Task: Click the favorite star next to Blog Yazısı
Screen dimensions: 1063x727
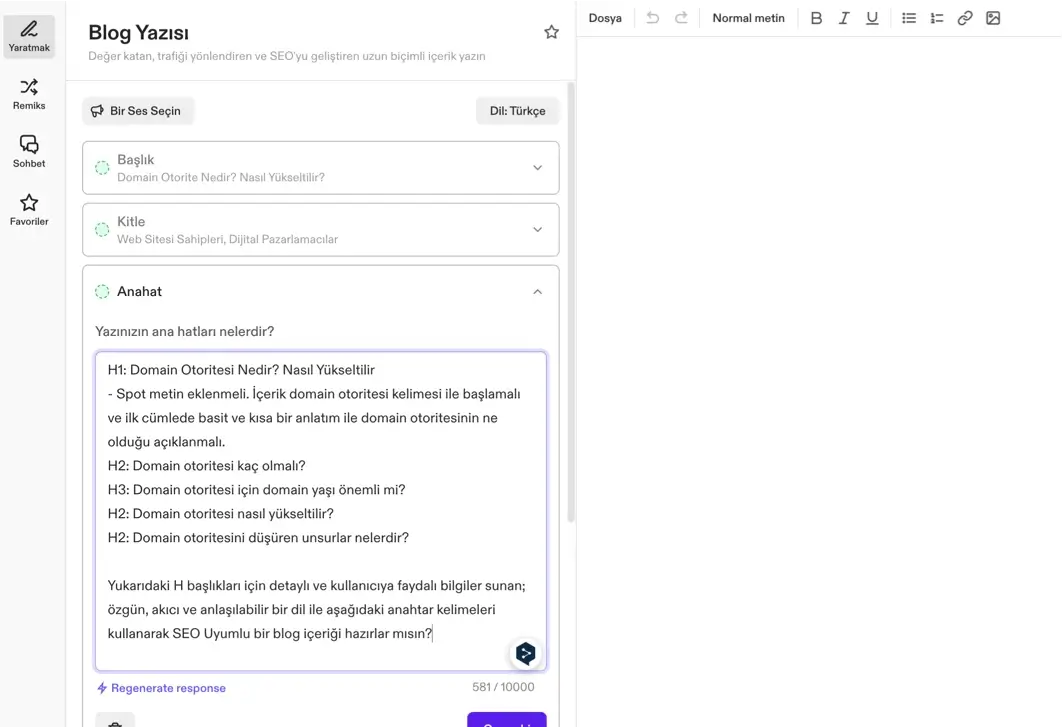Action: 551,32
